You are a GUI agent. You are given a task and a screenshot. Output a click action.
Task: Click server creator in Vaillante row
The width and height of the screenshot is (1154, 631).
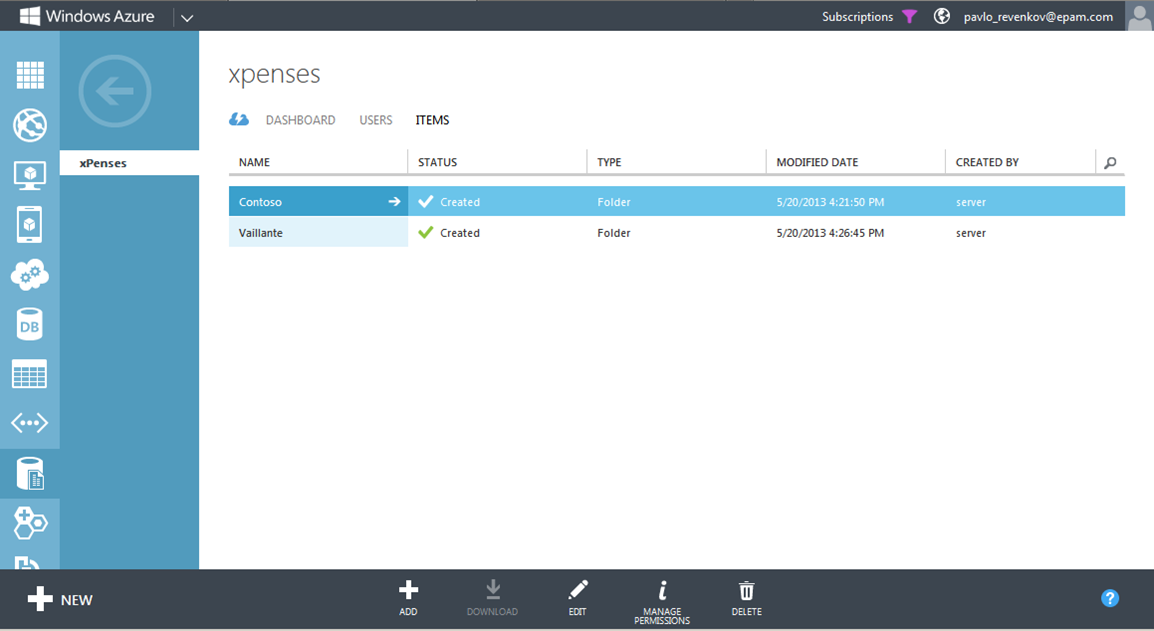[x=971, y=233]
